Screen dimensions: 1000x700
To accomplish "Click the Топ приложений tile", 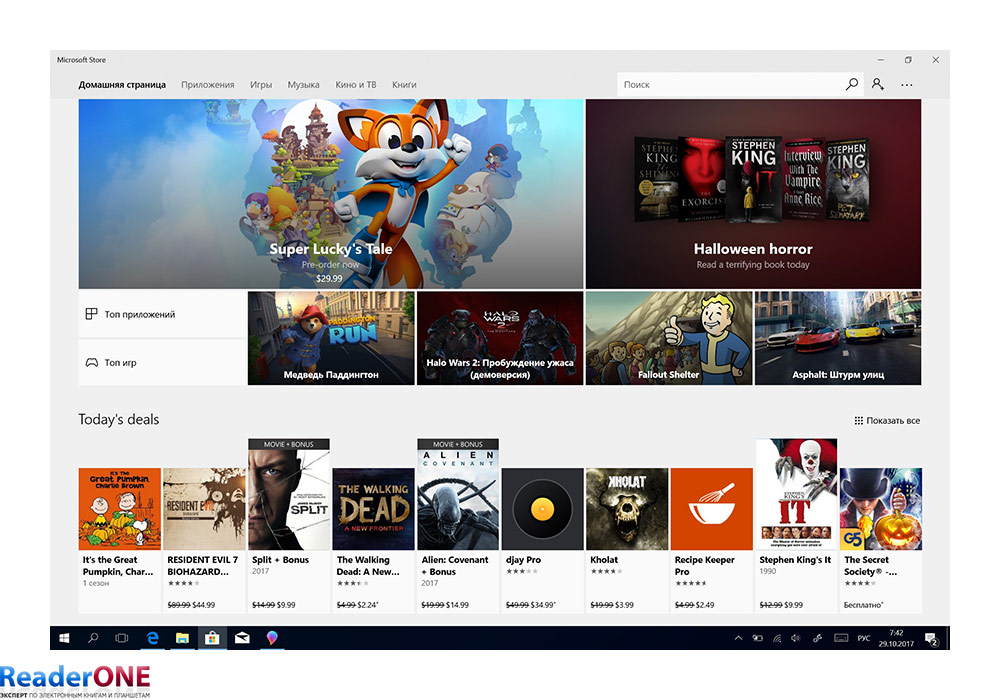I will pos(162,314).
